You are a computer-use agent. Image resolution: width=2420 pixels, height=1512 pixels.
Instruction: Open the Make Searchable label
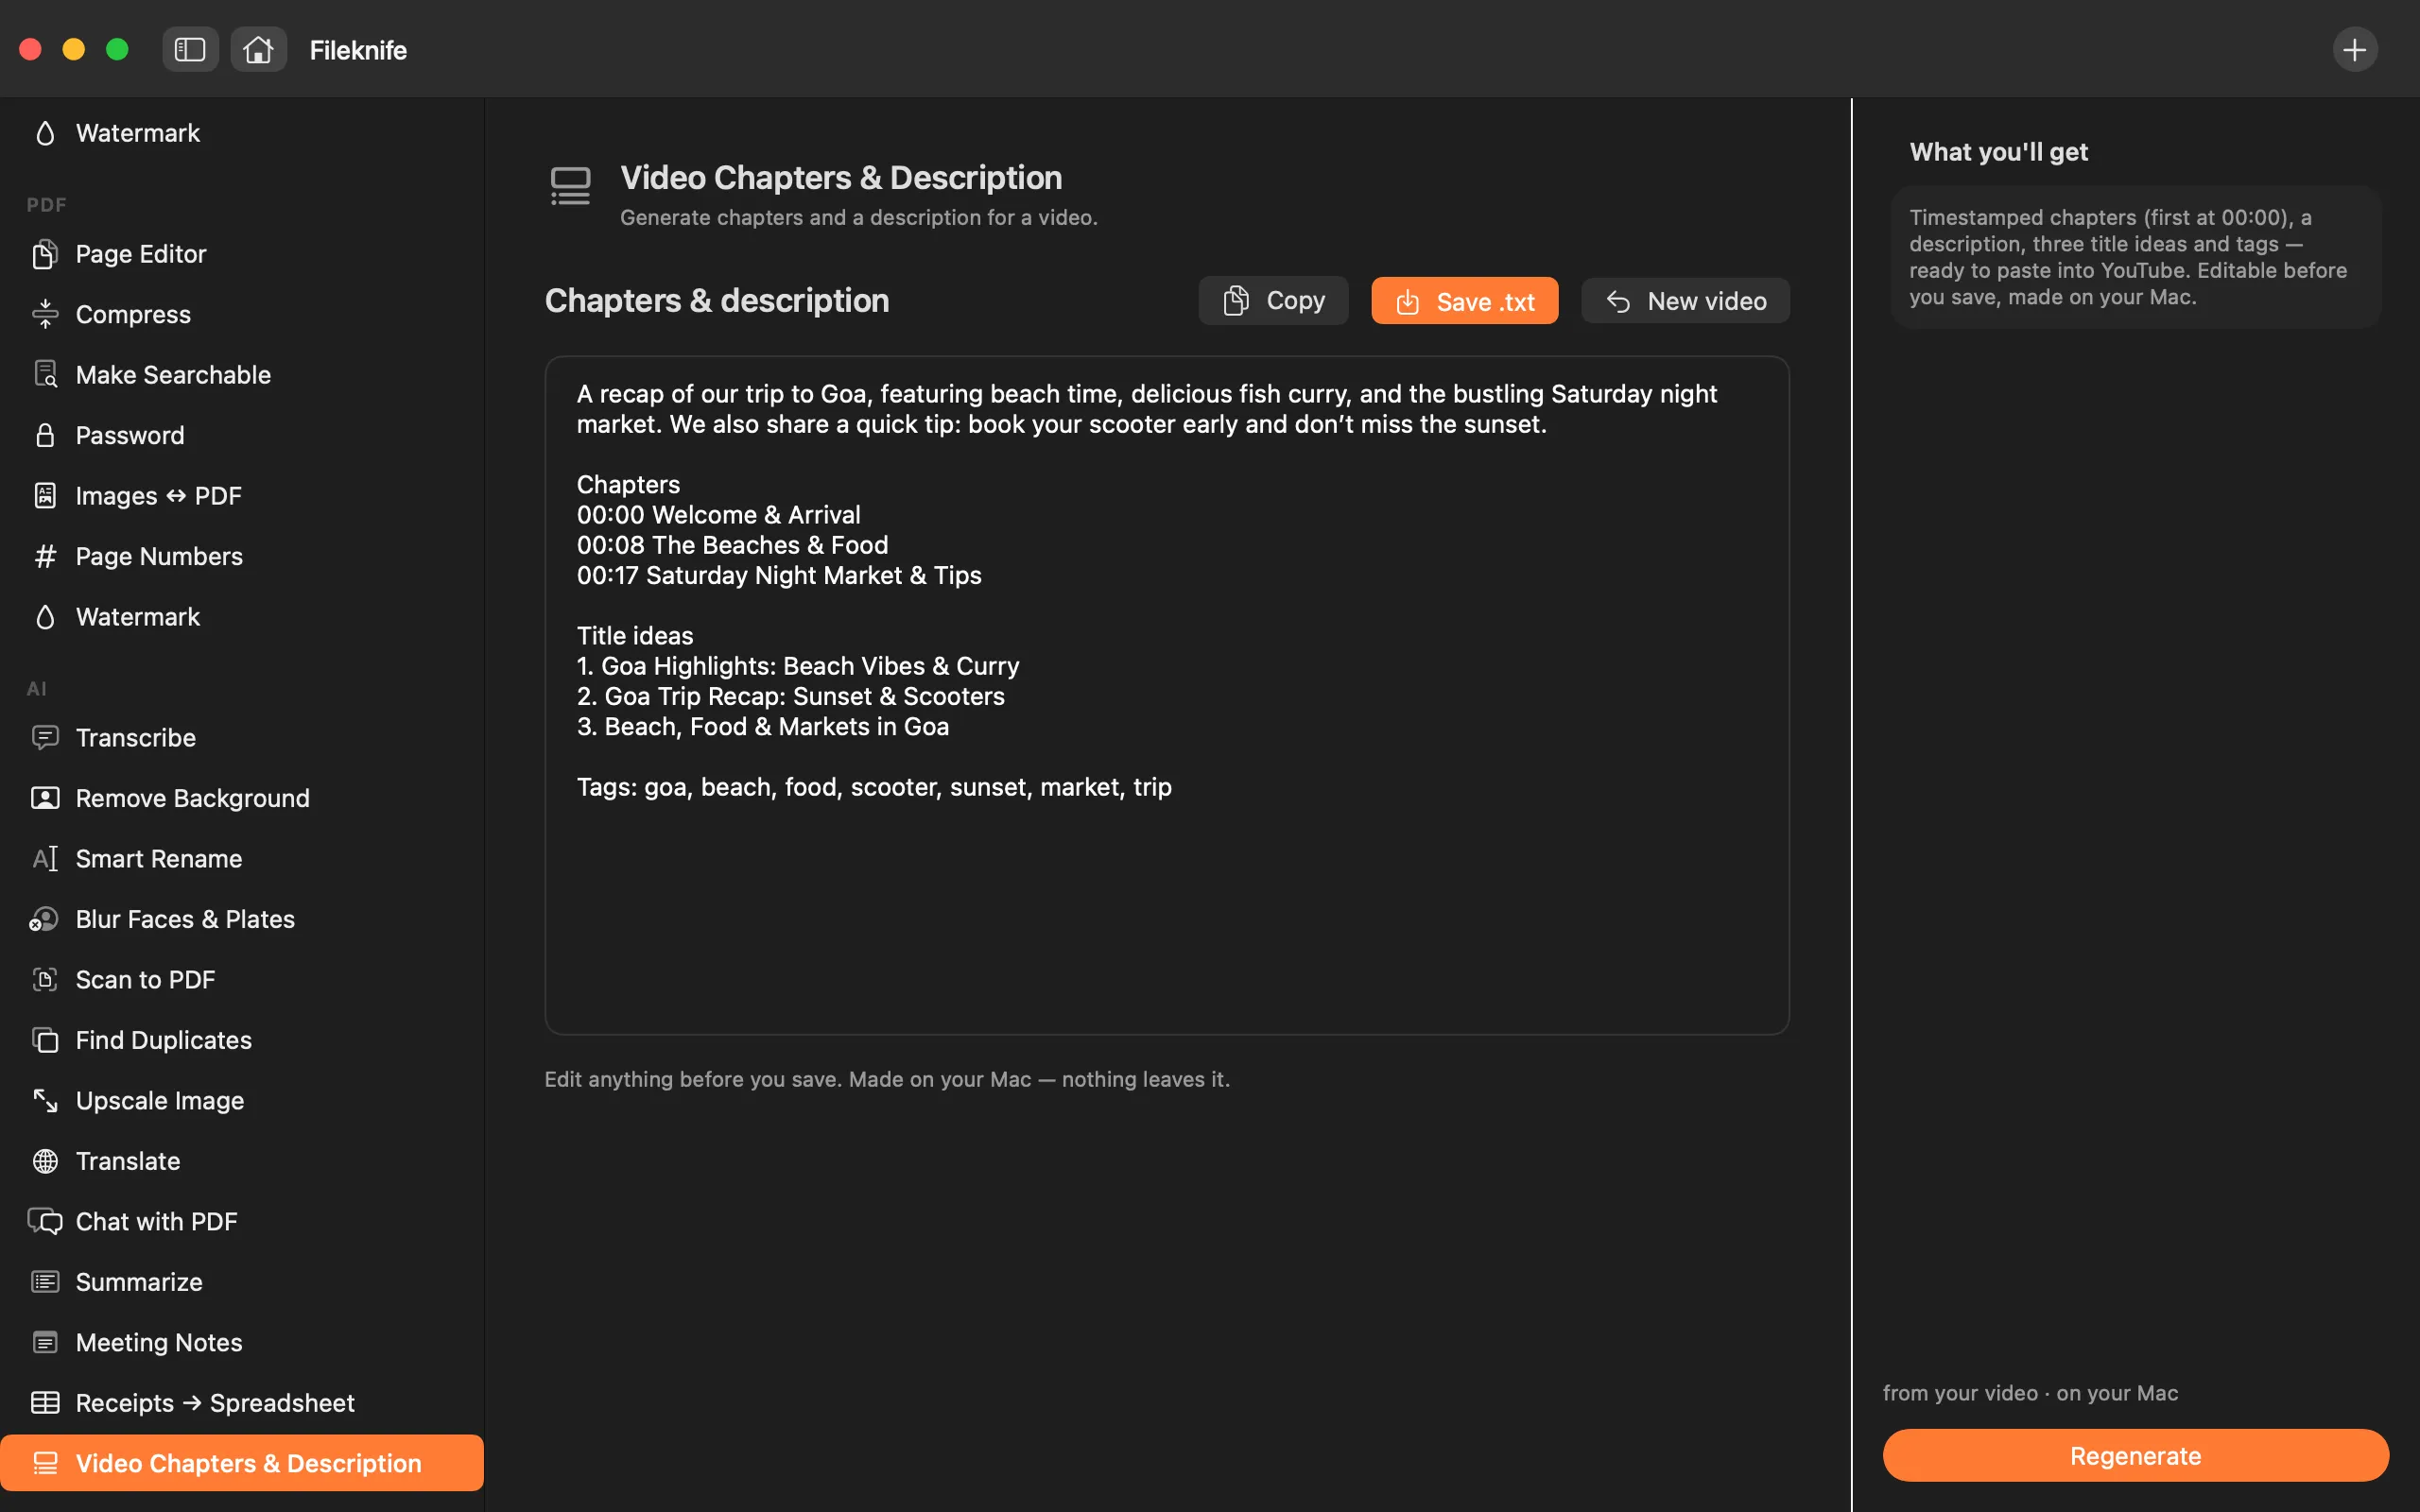point(173,375)
